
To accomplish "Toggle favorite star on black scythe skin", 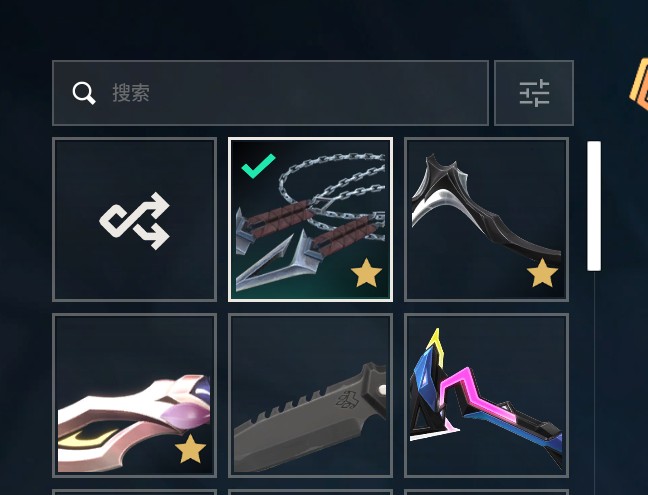I will click(542, 273).
